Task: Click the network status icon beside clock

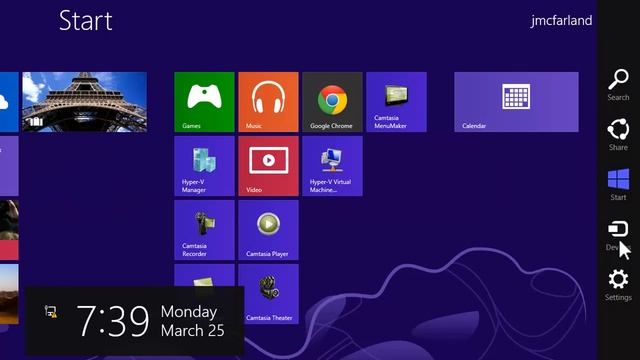Action: click(51, 312)
